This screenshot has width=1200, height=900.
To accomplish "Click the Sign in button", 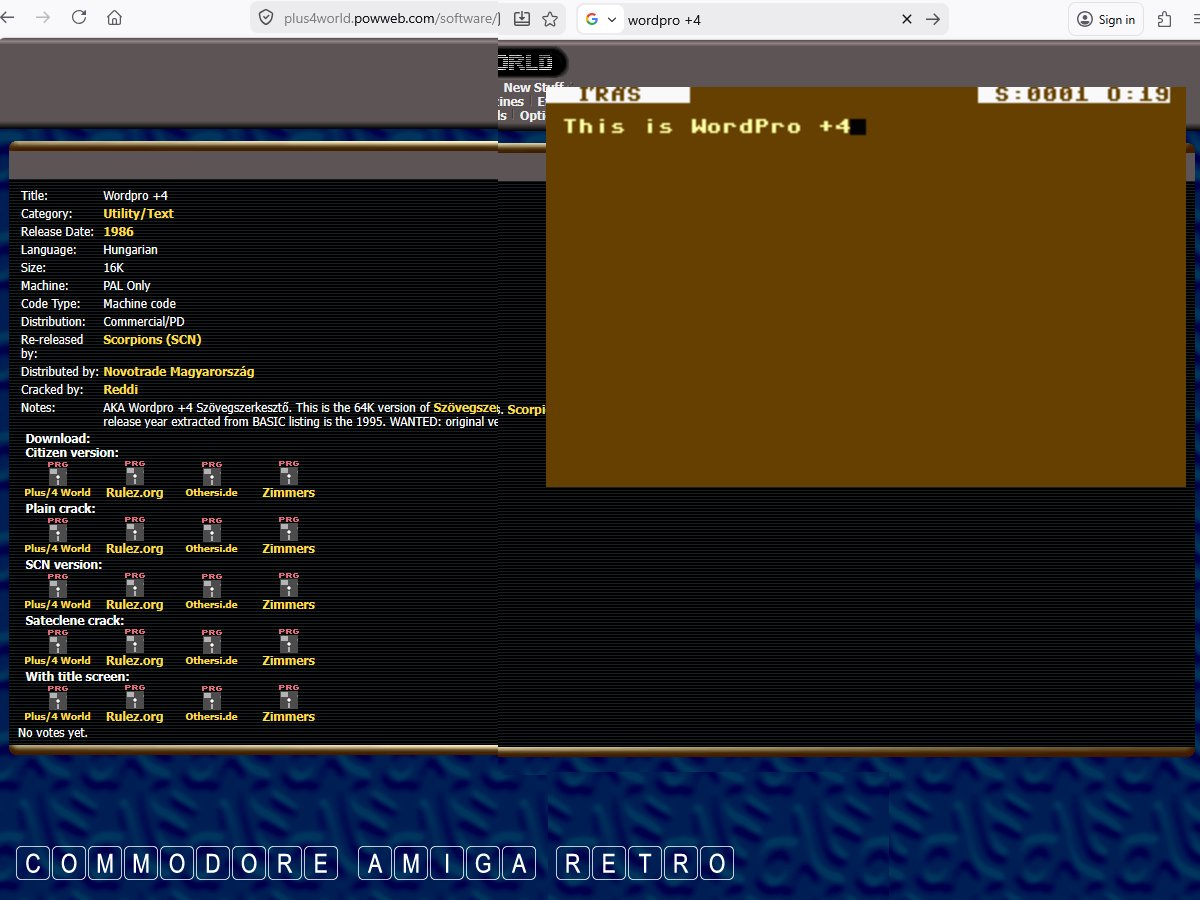I will tap(1106, 19).
